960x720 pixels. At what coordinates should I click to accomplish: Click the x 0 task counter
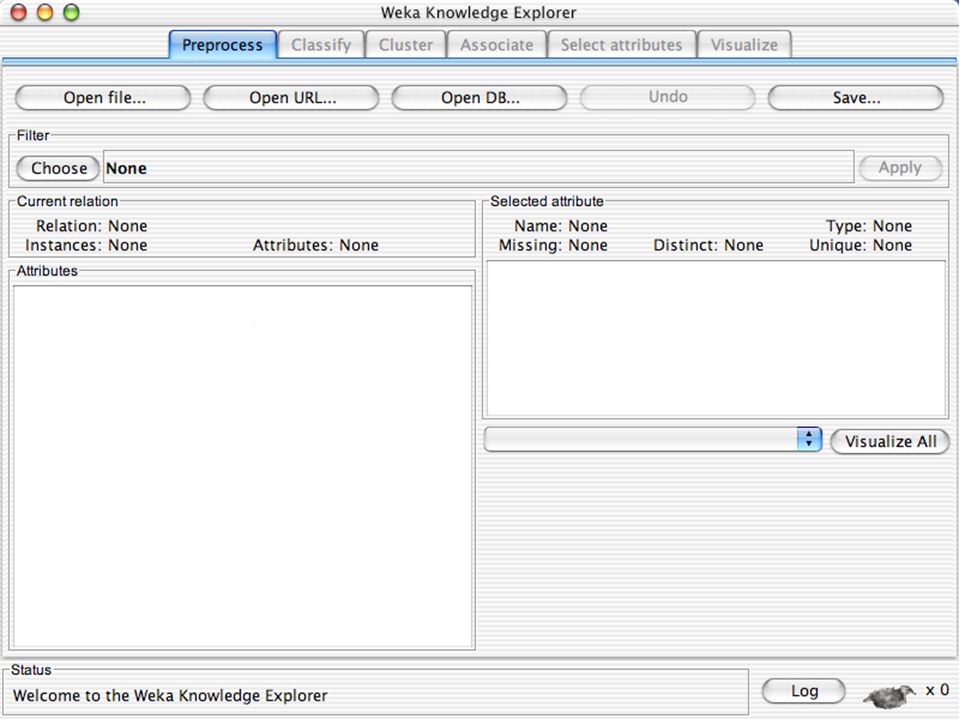click(x=937, y=690)
